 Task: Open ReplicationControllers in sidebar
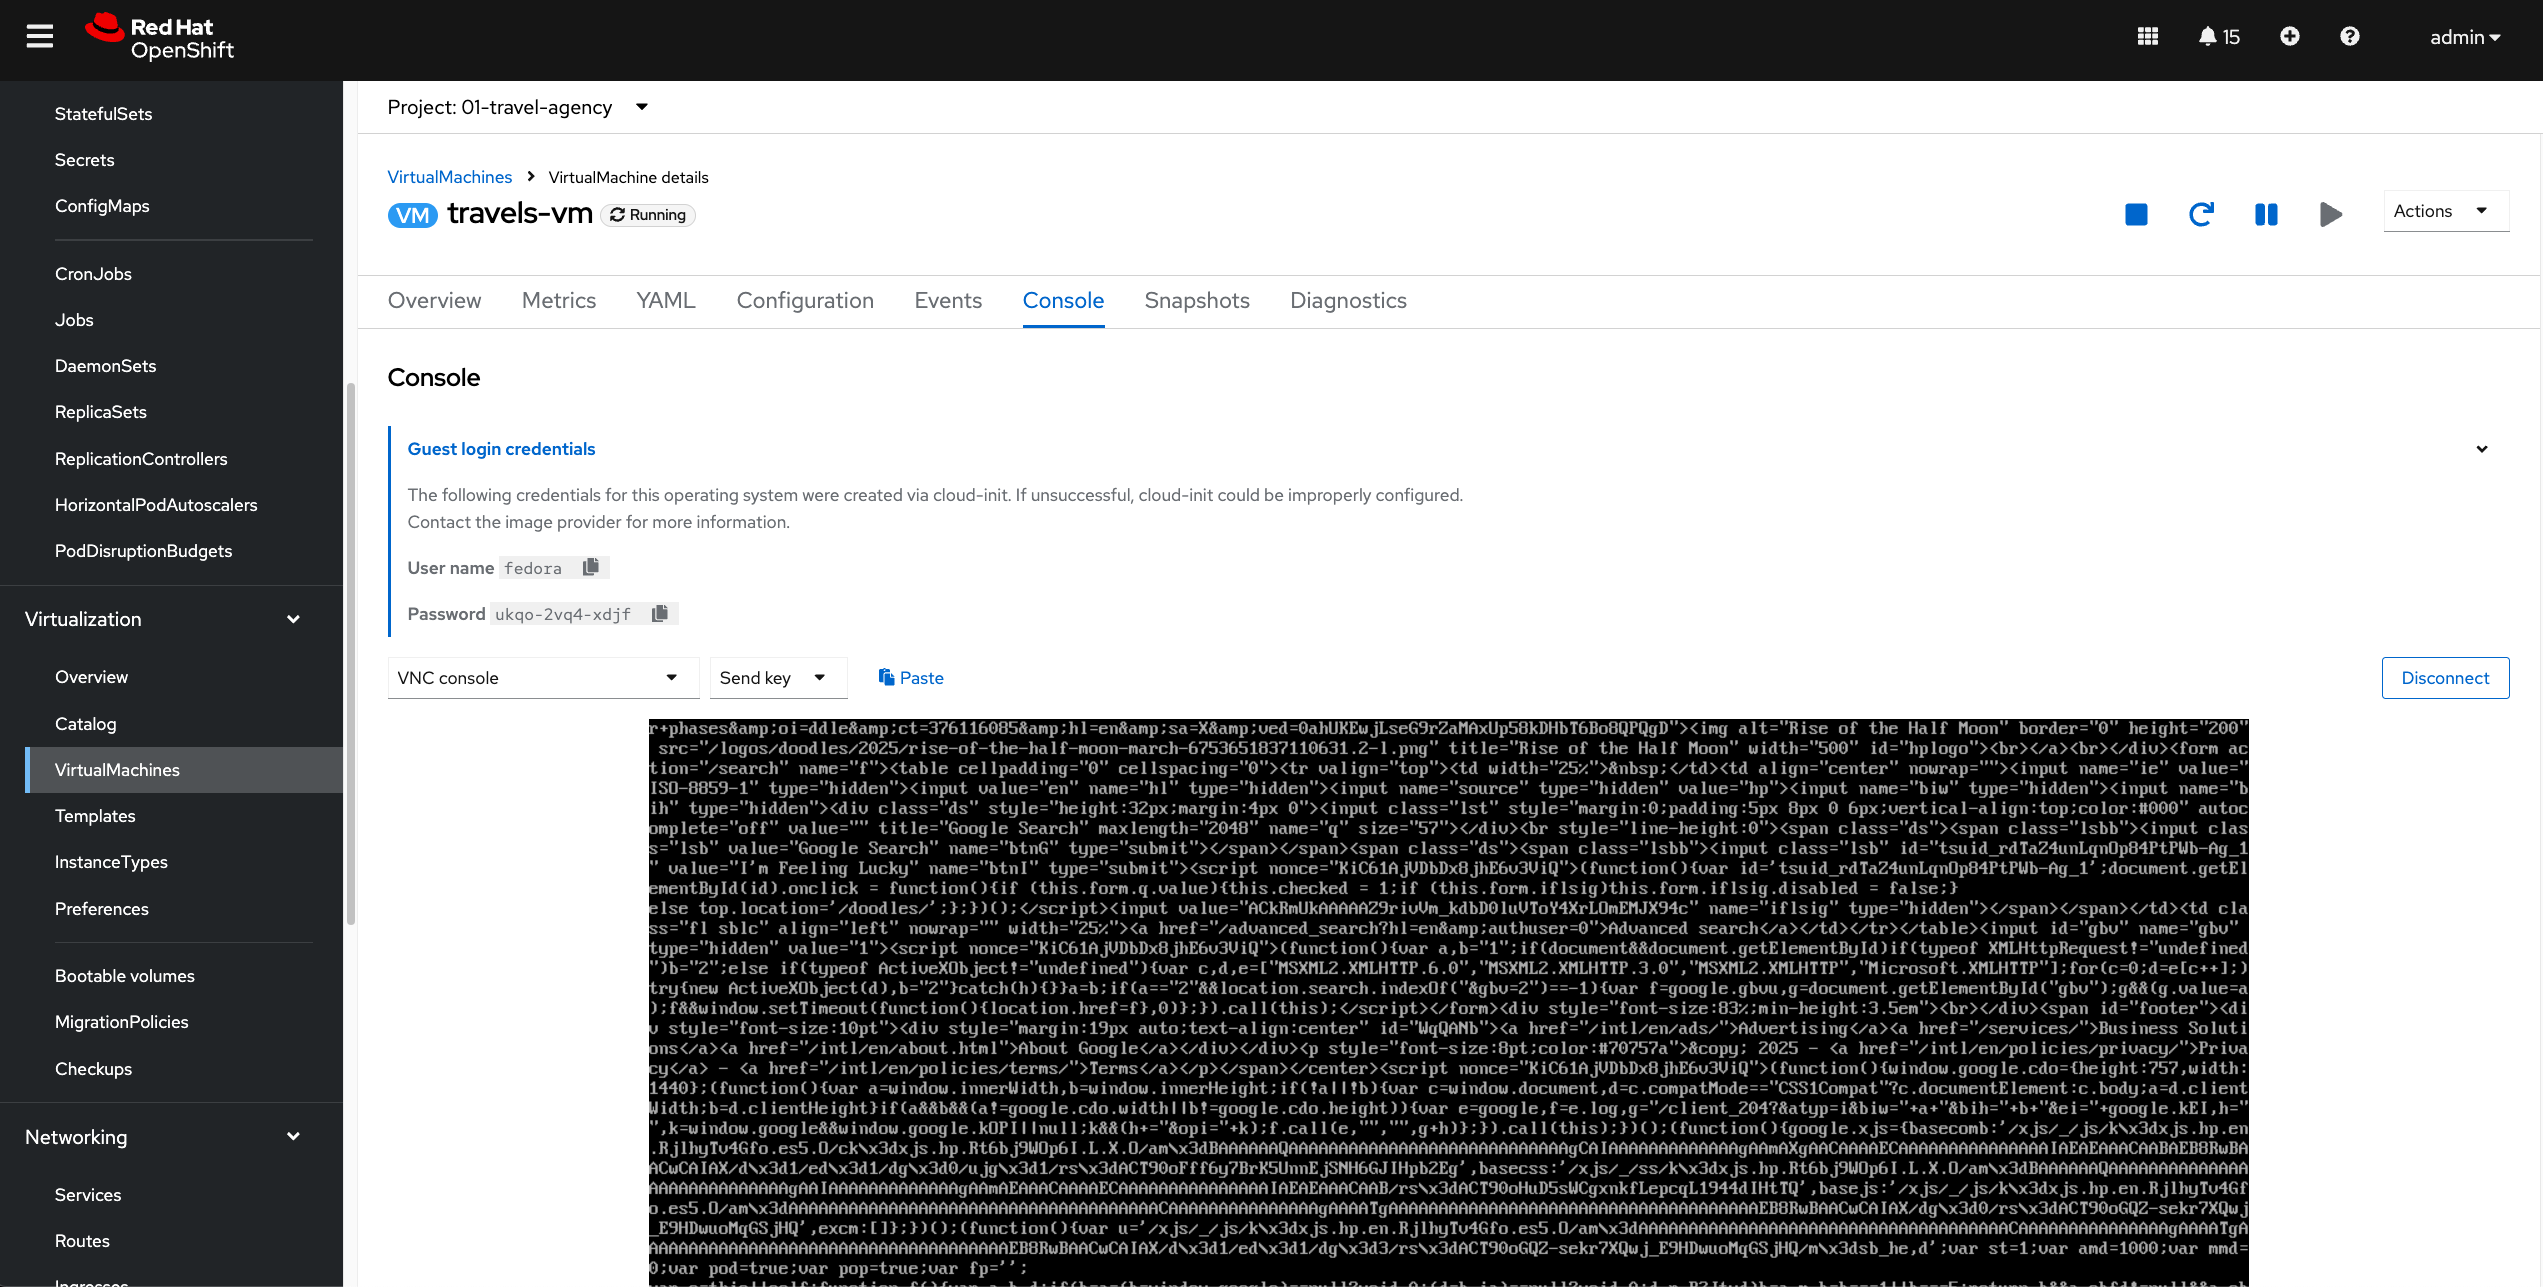click(141, 459)
